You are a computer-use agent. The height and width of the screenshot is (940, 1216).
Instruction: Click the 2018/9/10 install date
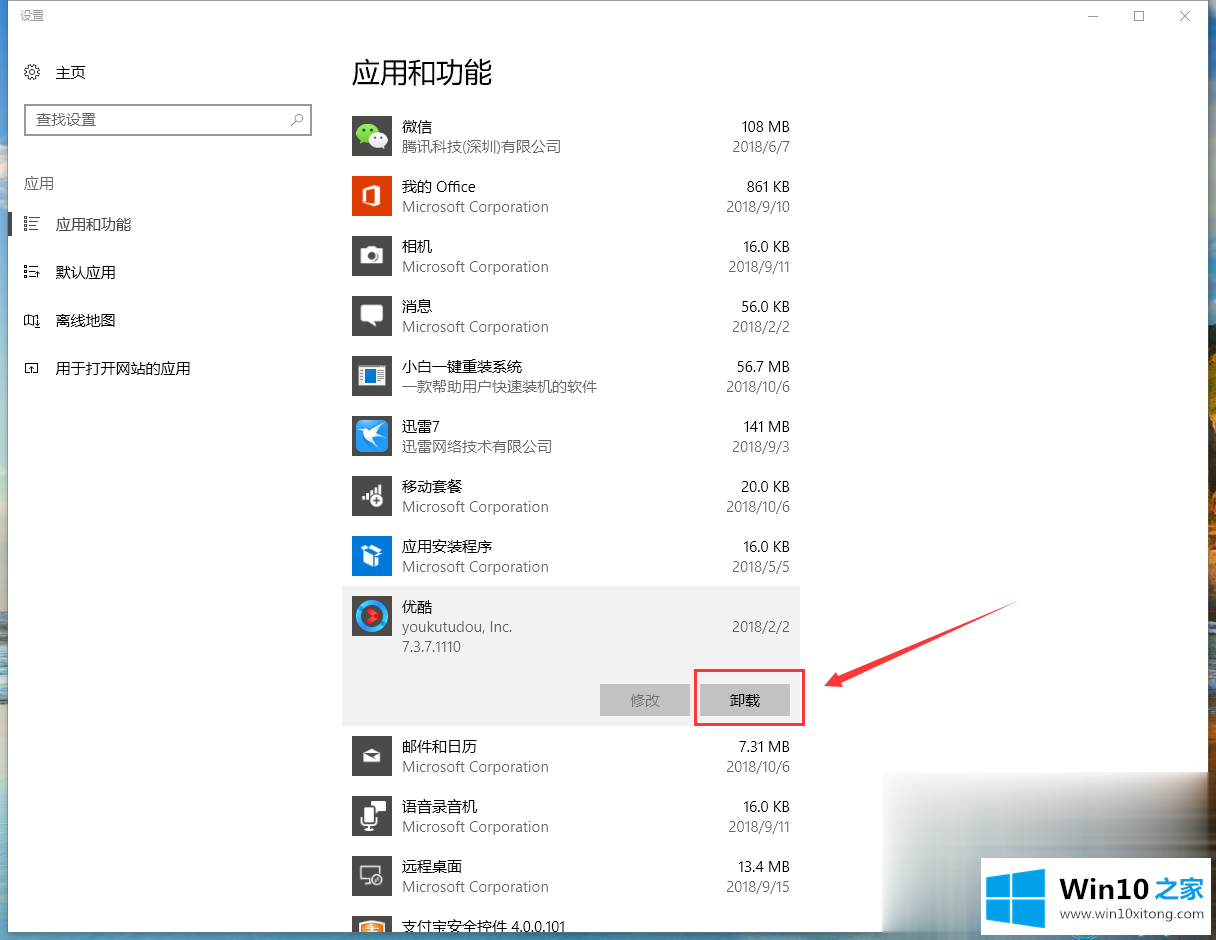point(758,206)
